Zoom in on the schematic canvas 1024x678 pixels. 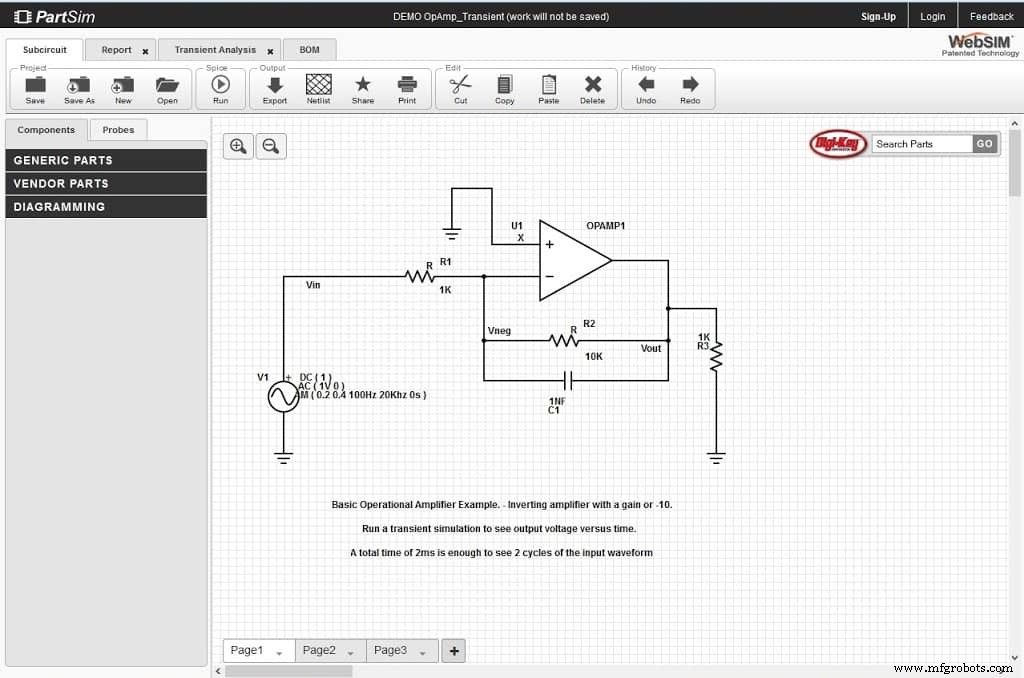(237, 146)
